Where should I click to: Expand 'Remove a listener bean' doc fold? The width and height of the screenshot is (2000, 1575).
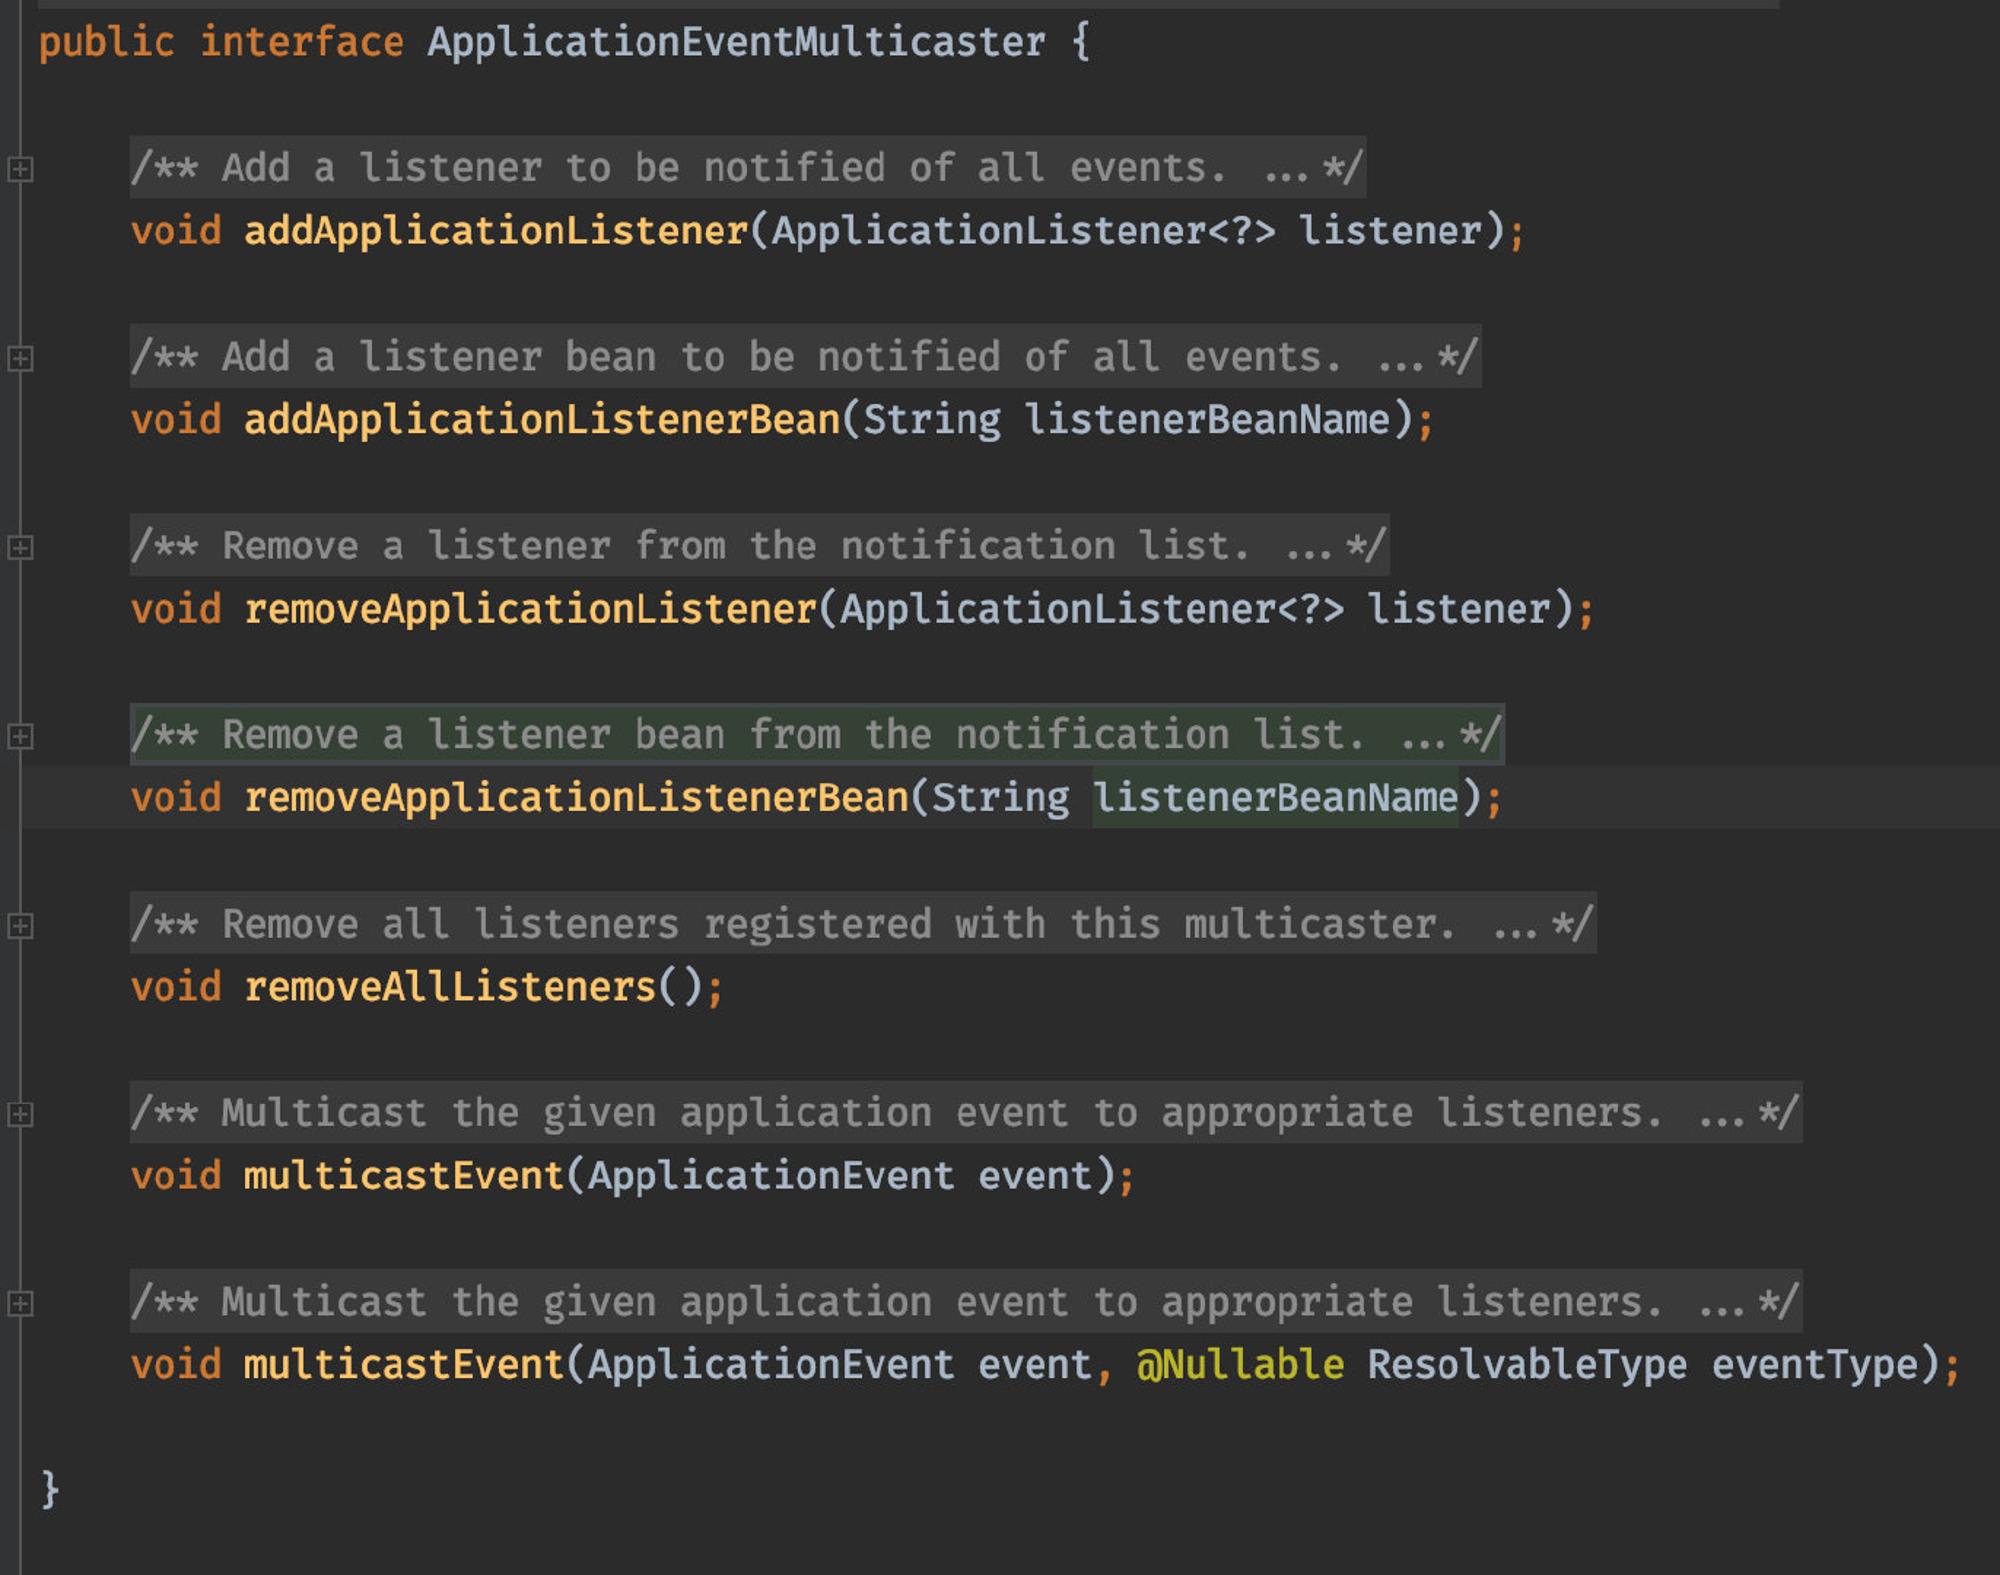pos(20,736)
